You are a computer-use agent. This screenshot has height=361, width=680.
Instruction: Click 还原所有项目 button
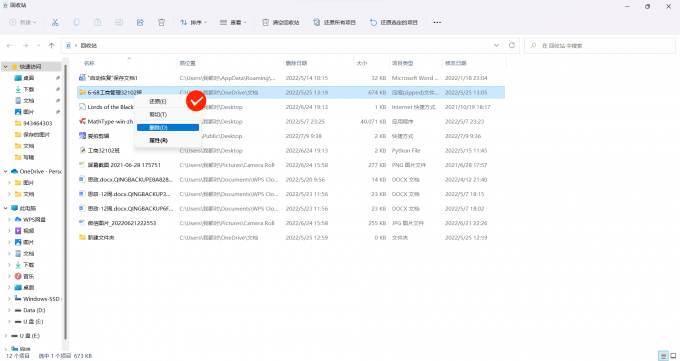(x=334, y=23)
